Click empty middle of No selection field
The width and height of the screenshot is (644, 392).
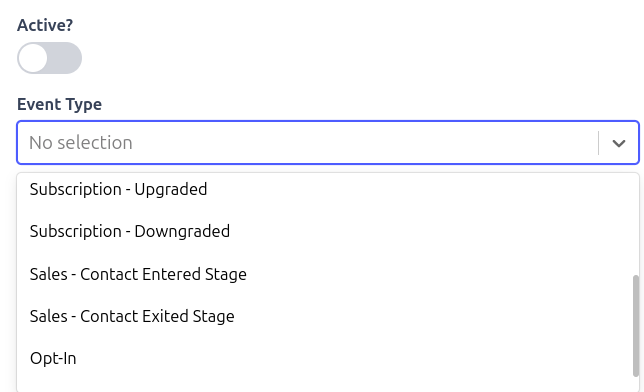pos(365,143)
